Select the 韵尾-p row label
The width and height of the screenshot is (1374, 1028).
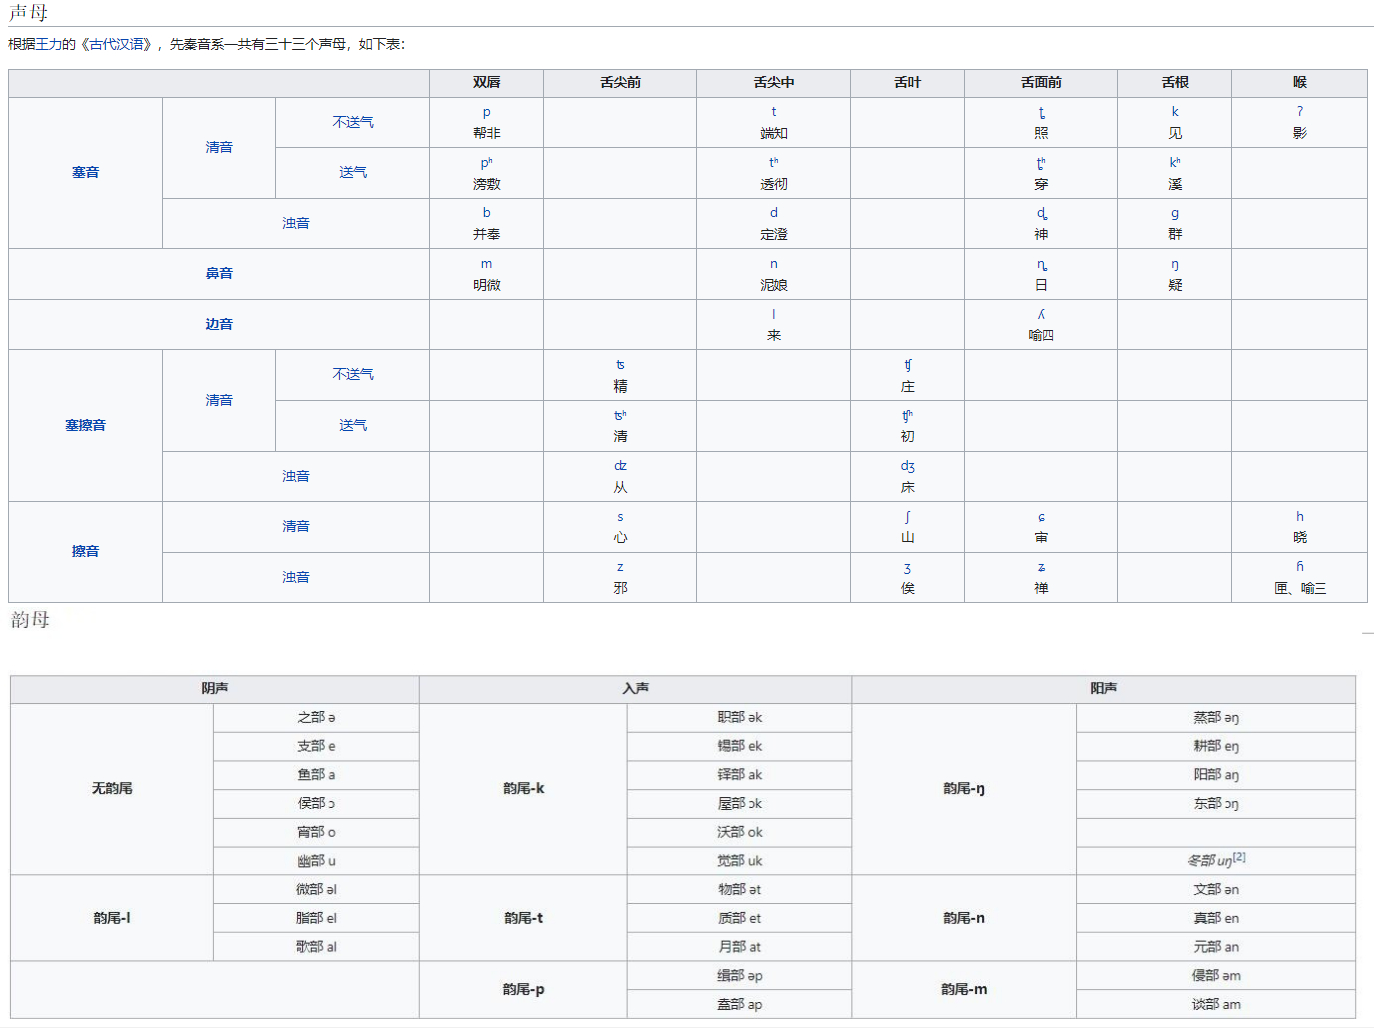(524, 990)
